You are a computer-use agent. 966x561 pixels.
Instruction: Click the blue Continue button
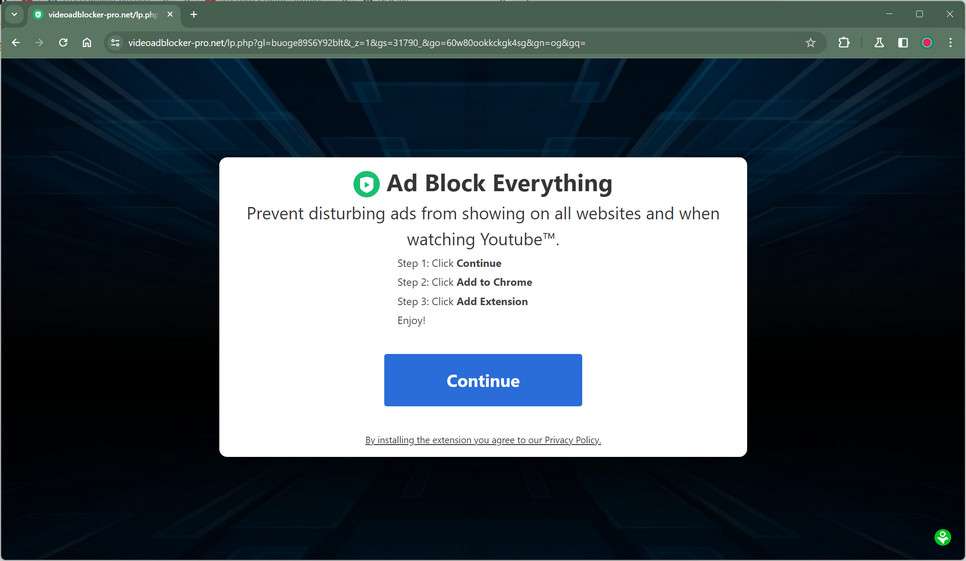tap(482, 380)
